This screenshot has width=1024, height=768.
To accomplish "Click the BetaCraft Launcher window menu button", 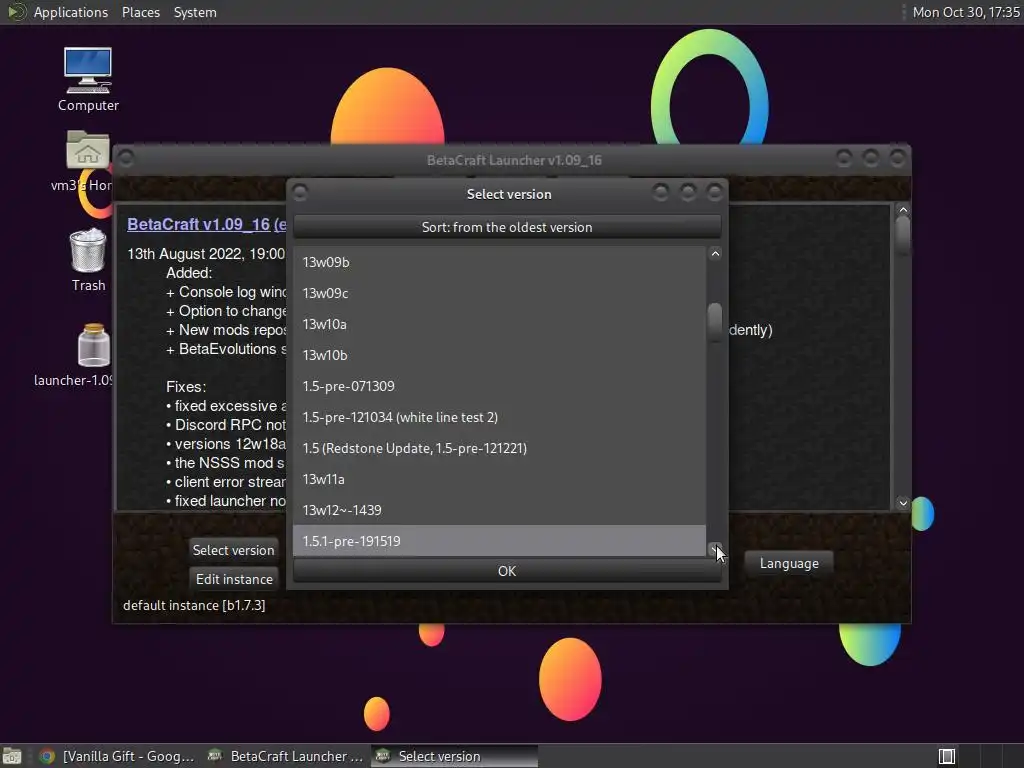I will pos(126,159).
